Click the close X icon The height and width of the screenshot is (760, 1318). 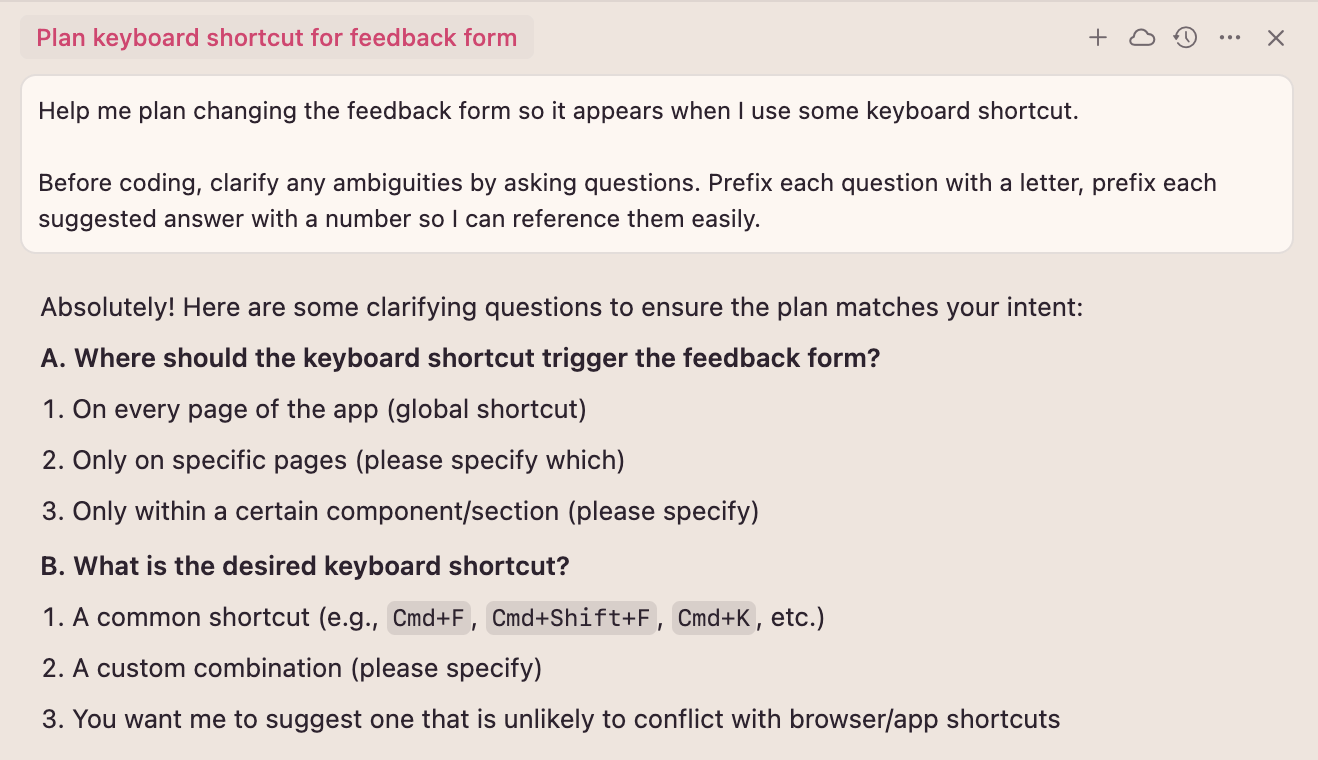click(1275, 37)
